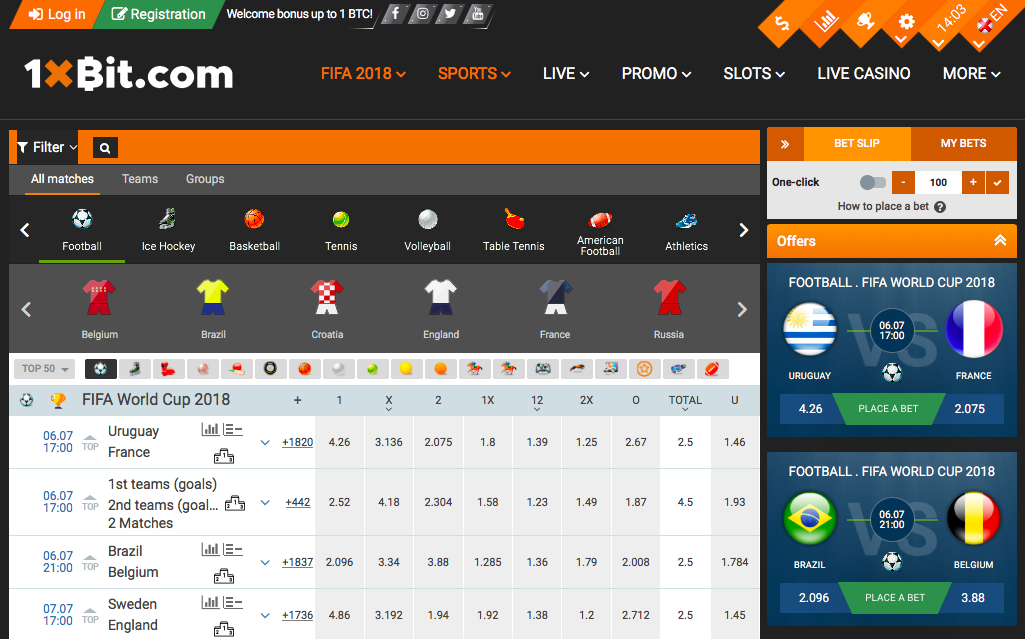Switch to the All matches tab

[62, 179]
